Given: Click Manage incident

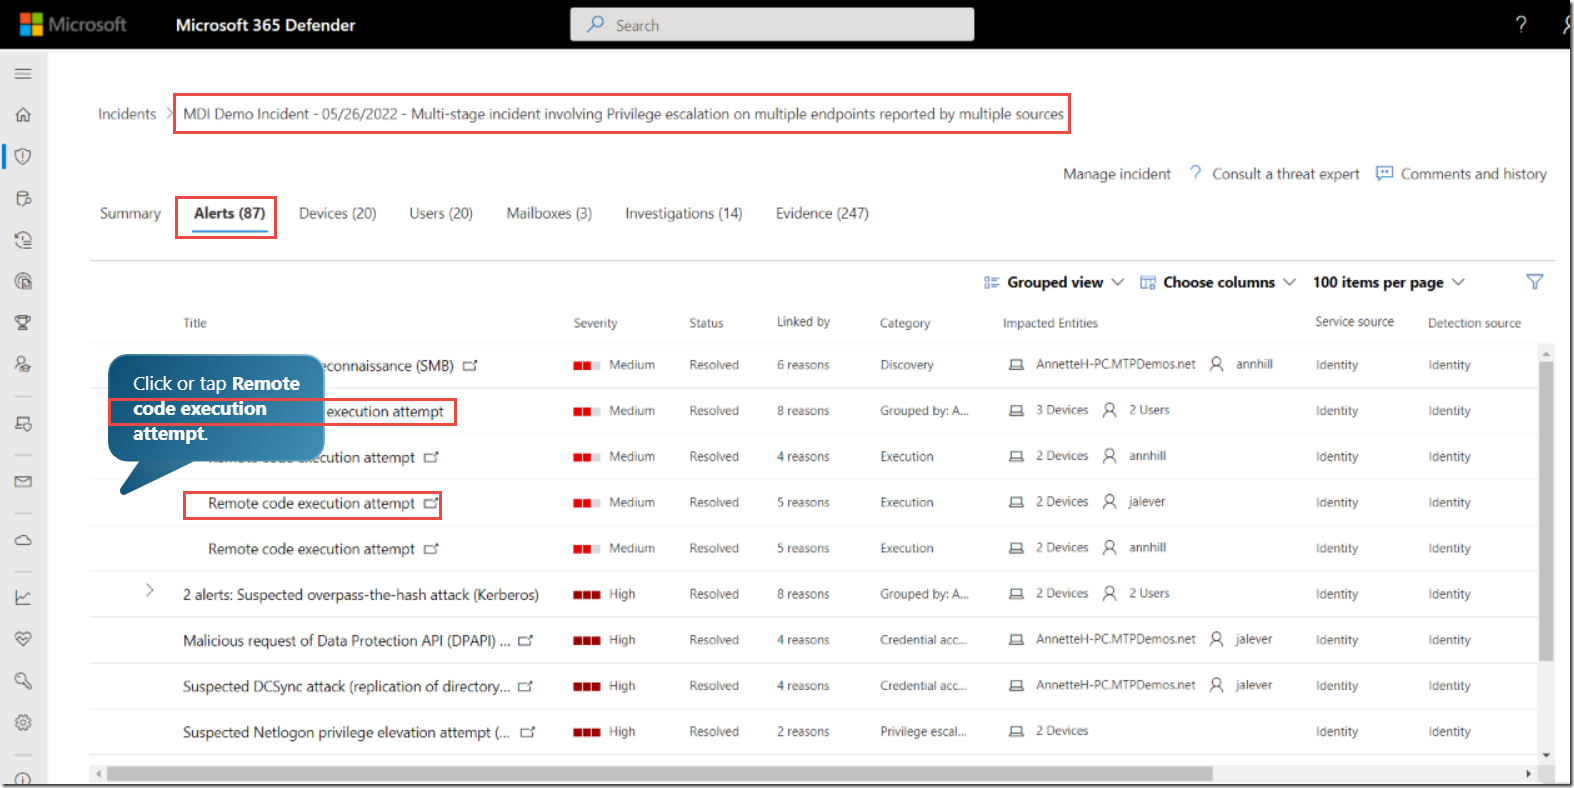Looking at the screenshot, I should click(1117, 174).
